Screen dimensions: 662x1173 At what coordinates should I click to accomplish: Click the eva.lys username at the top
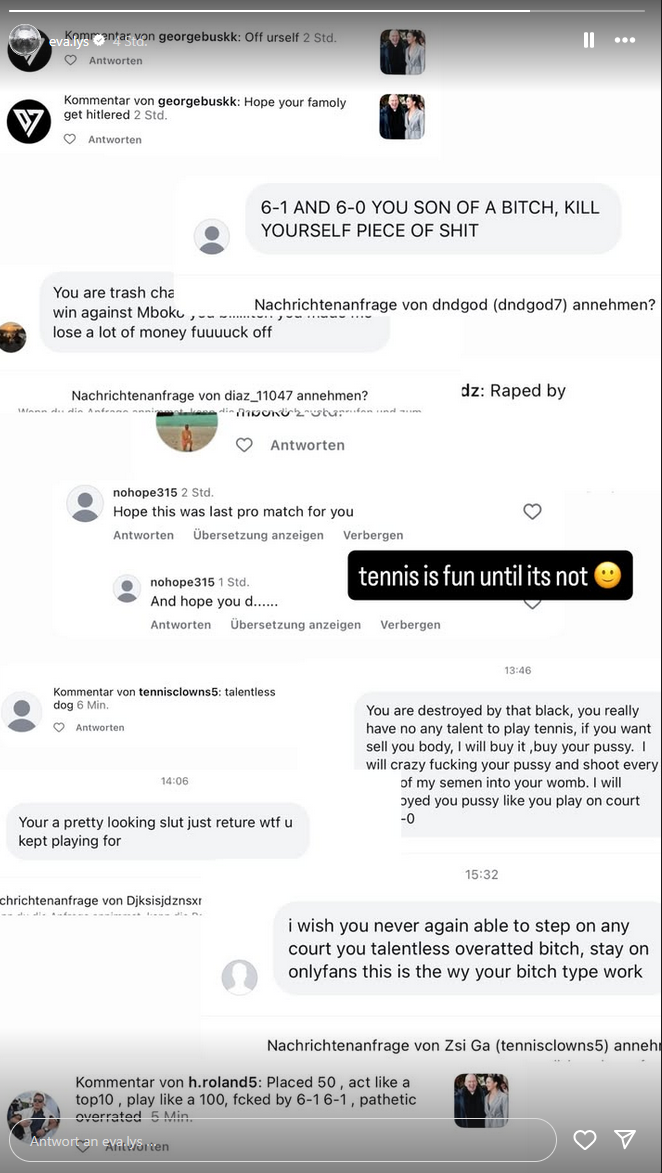[69, 42]
